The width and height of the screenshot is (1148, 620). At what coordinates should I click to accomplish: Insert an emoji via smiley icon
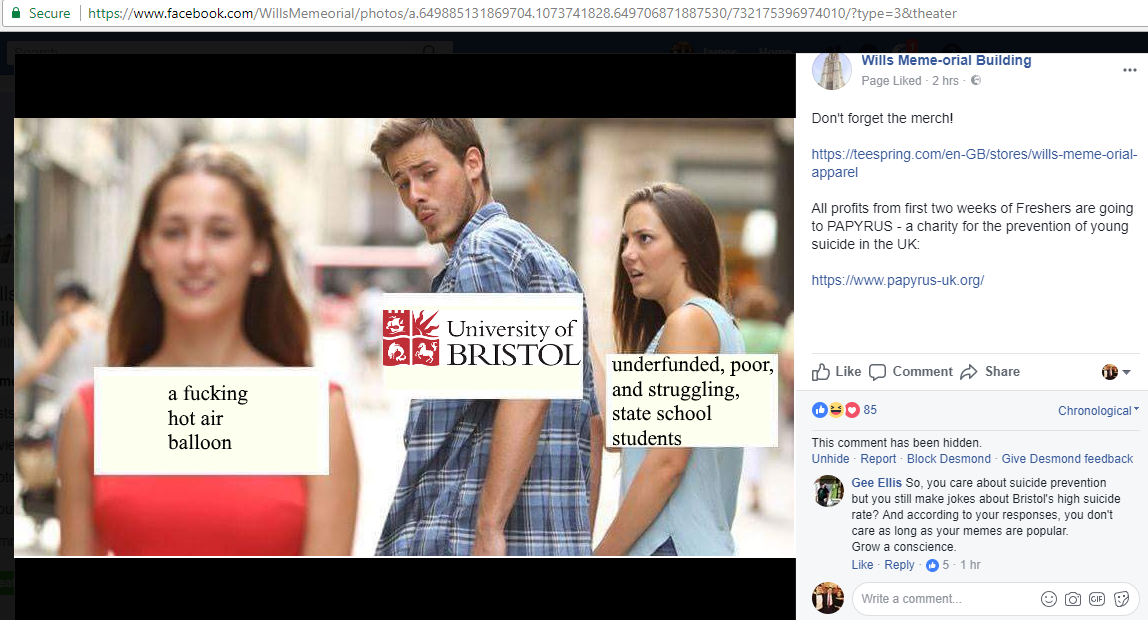click(1048, 600)
